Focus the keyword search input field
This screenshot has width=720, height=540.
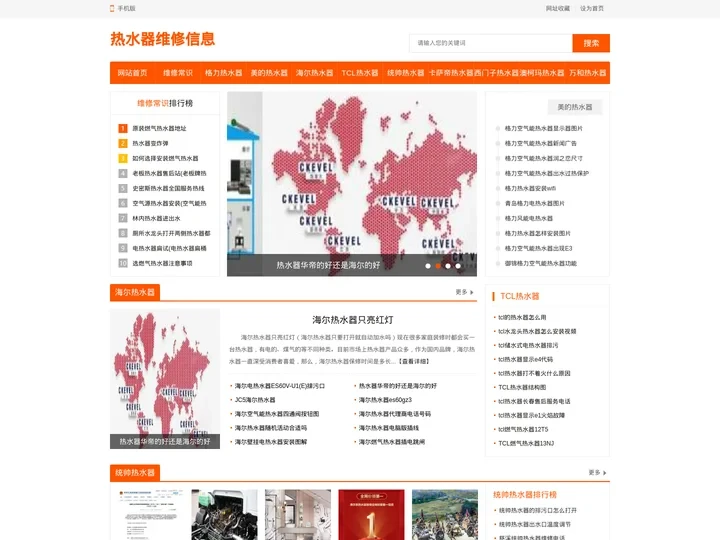[x=490, y=43]
